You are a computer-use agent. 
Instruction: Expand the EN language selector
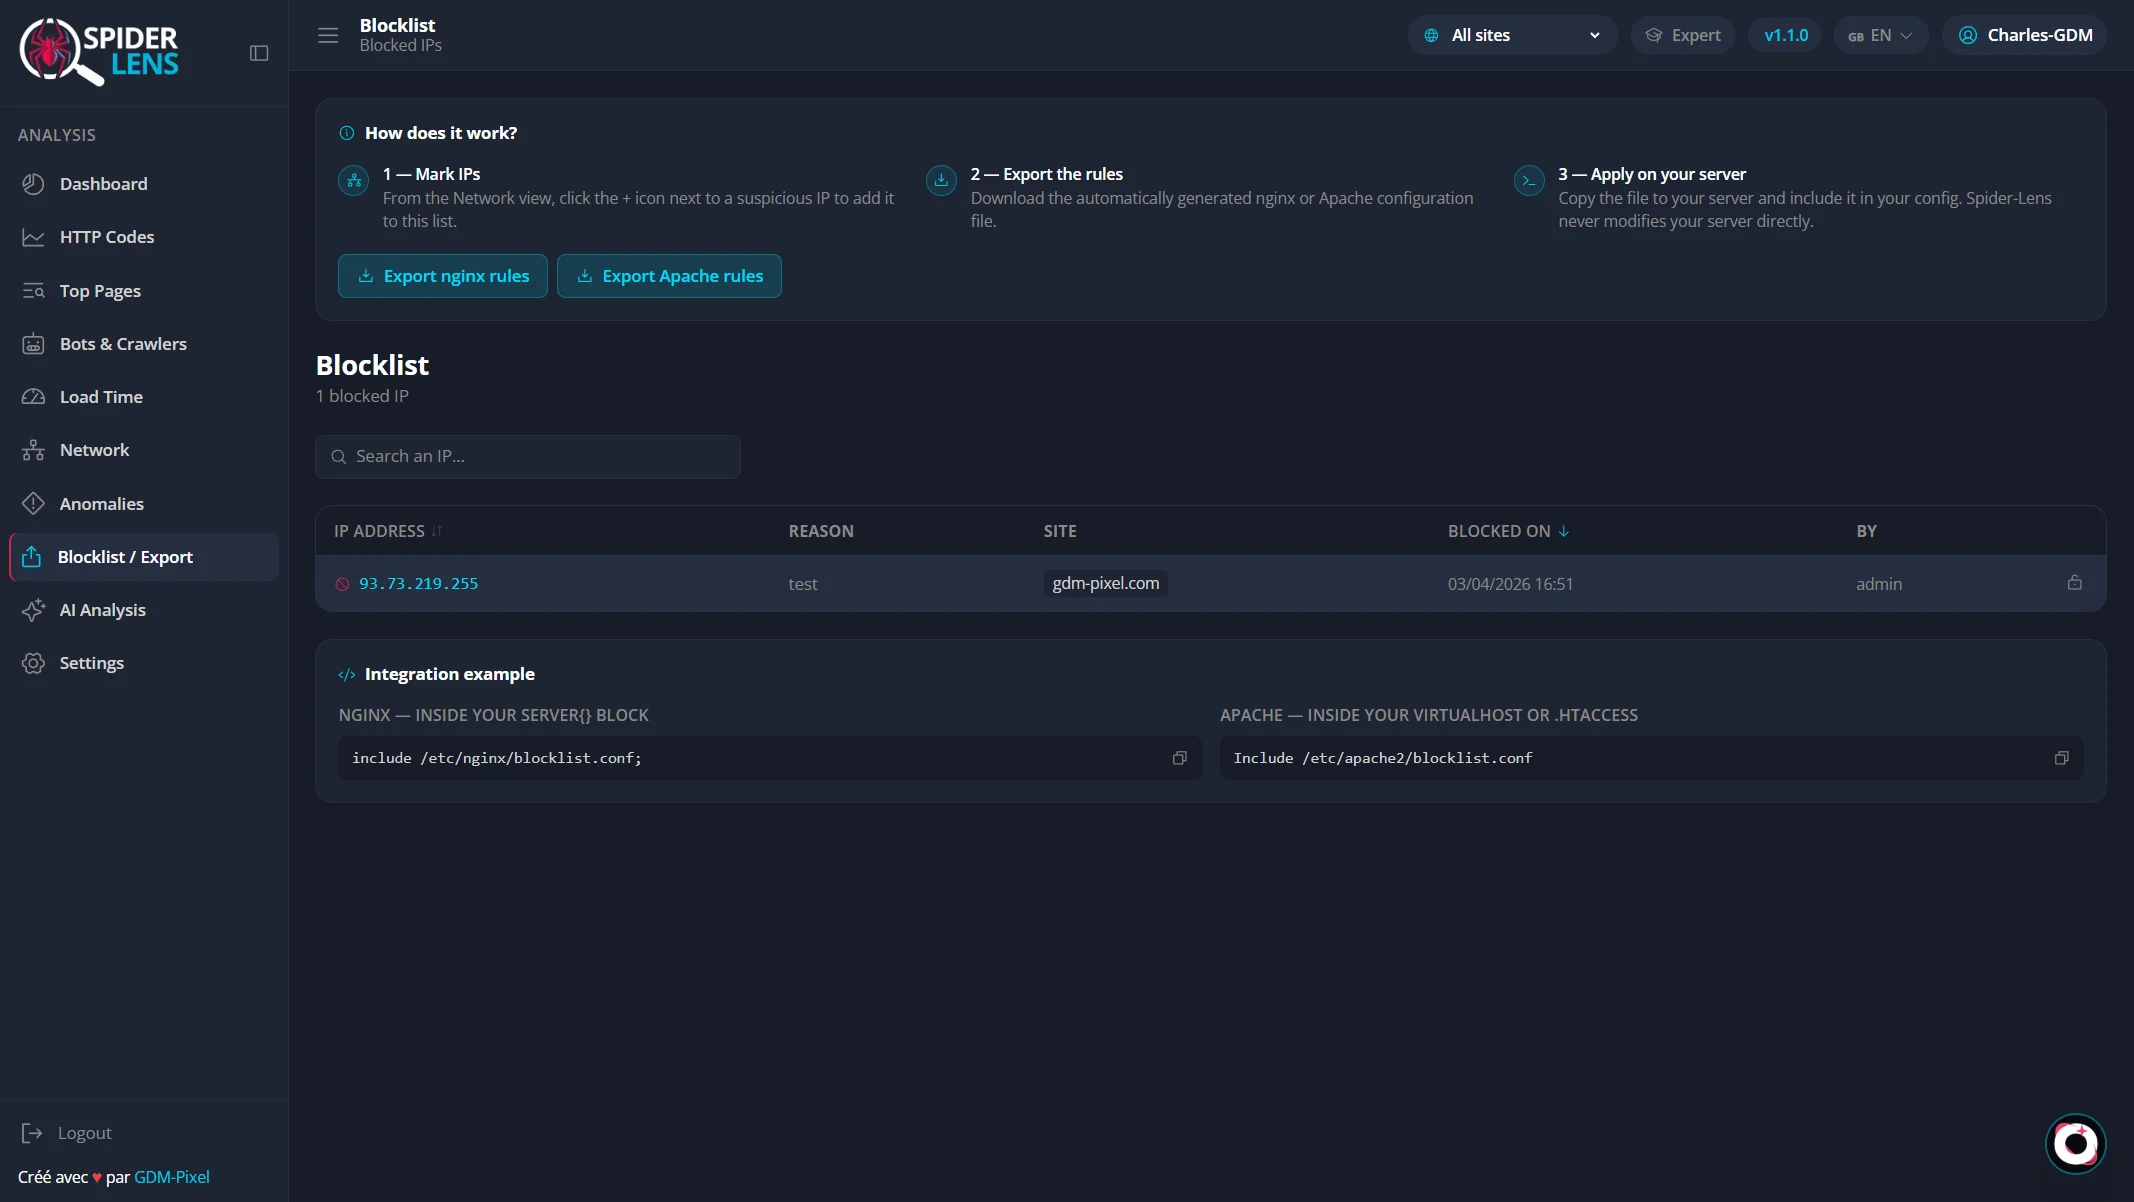pyautogui.click(x=1880, y=35)
